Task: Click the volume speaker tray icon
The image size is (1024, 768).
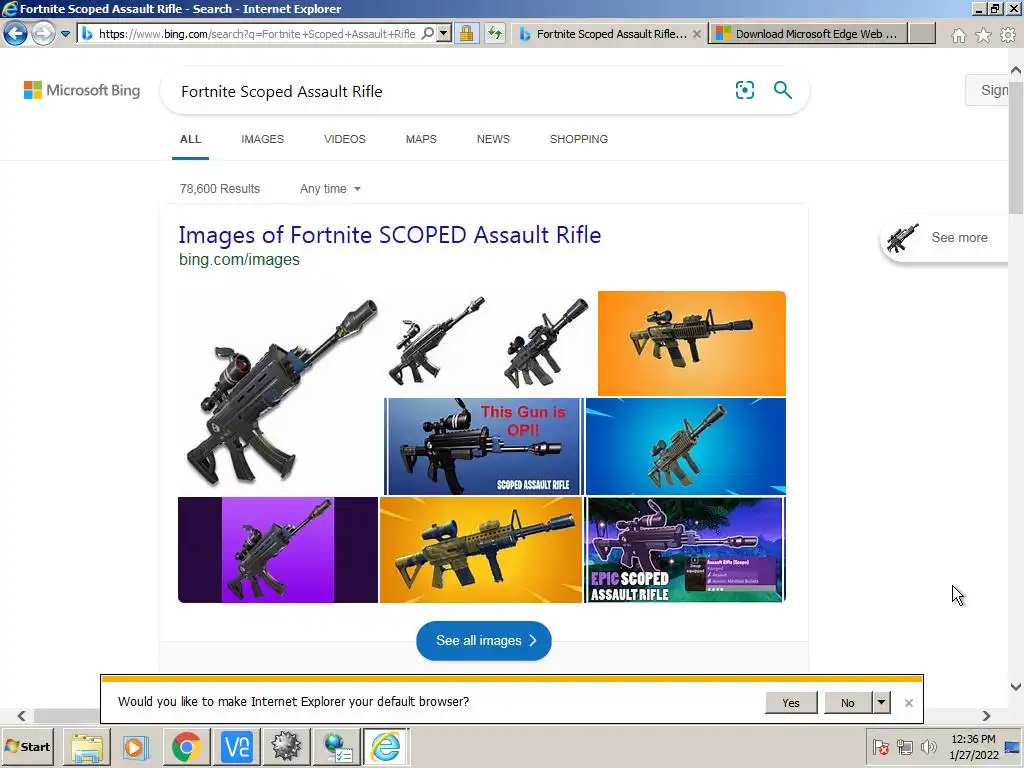Action: click(928, 746)
